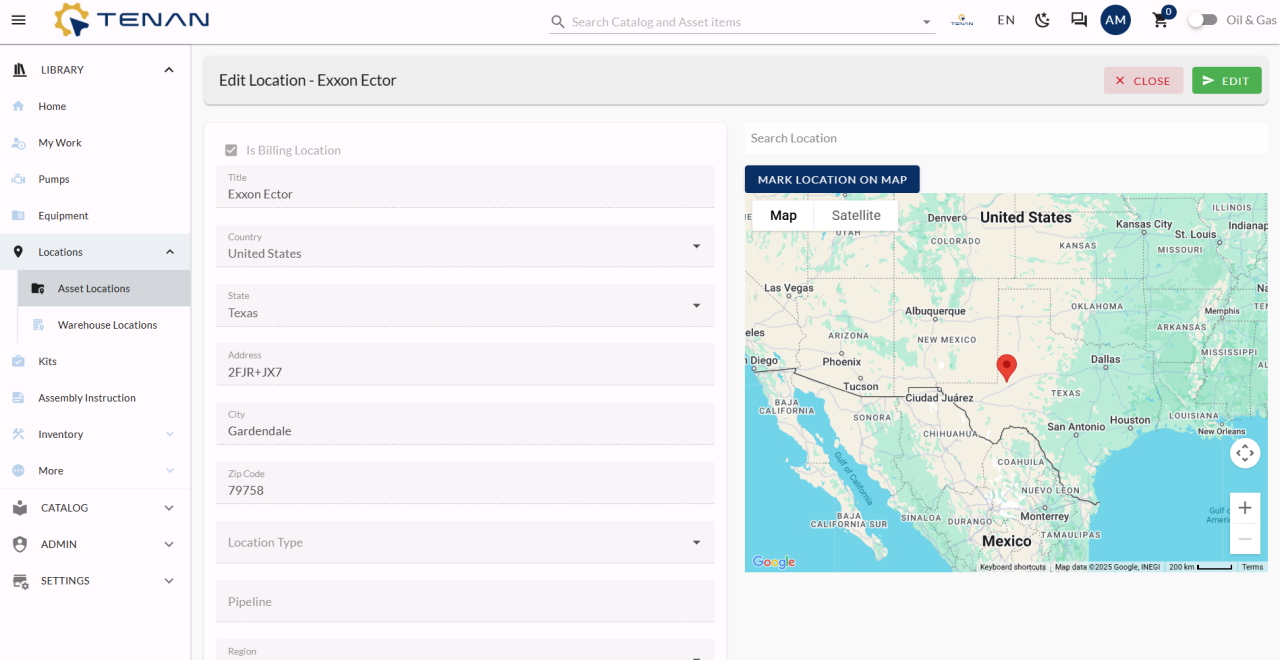1280x660 pixels.
Task: Click the Assembly Instruction icon
Action: (18, 398)
